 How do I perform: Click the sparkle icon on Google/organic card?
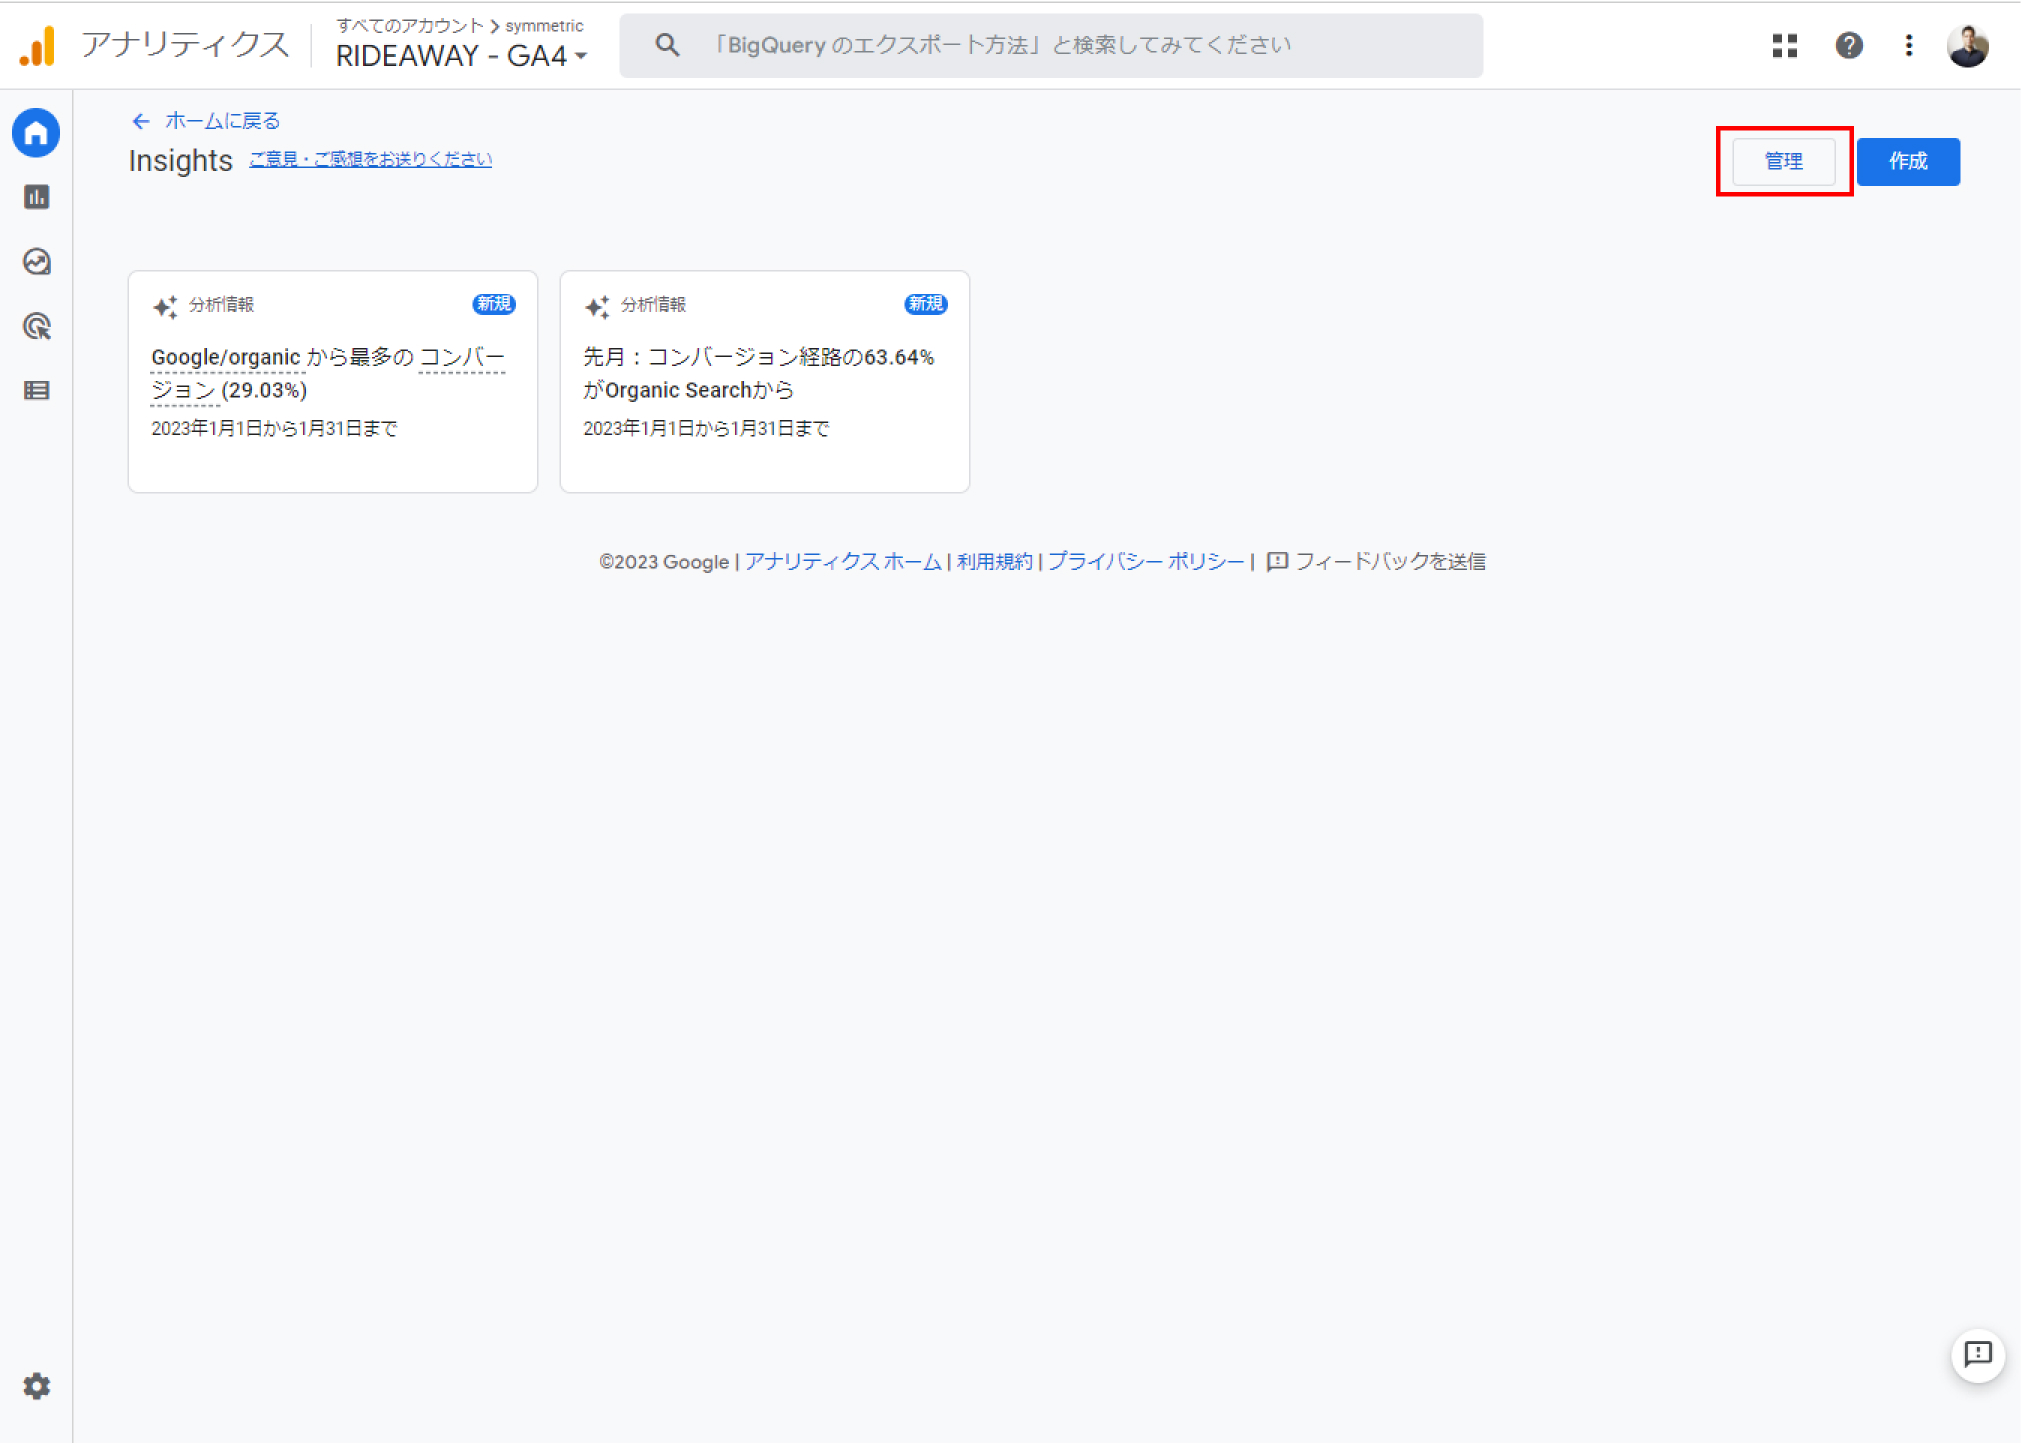(x=165, y=306)
